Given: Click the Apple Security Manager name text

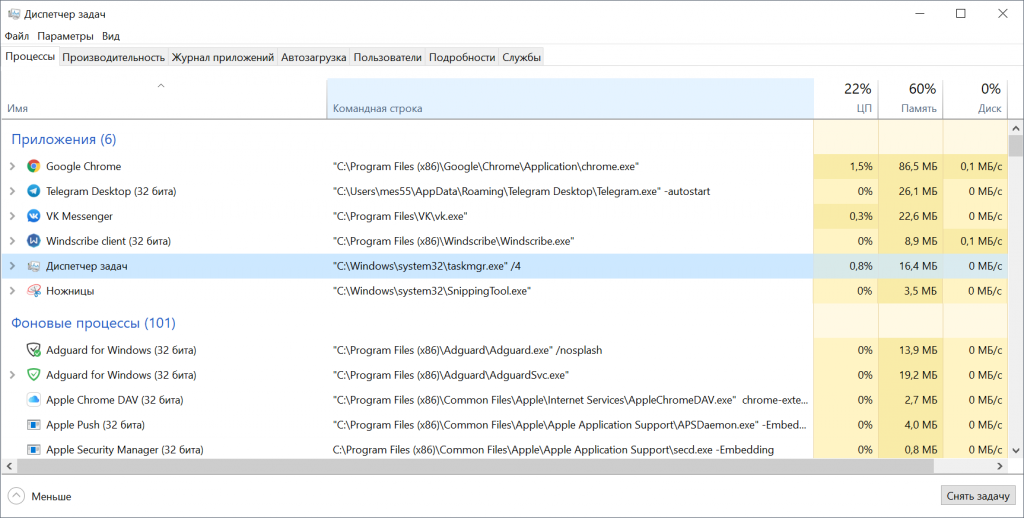Looking at the screenshot, I should (x=125, y=449).
